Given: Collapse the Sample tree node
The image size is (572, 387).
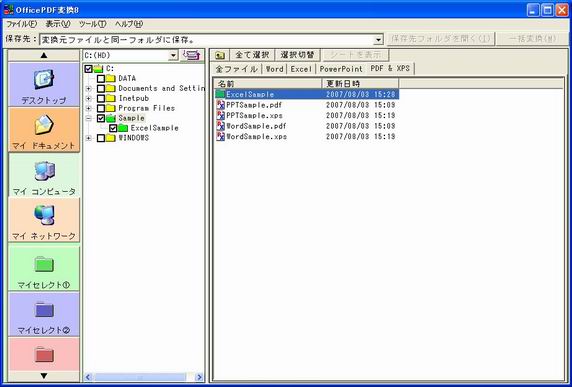Looking at the screenshot, I should click(88, 118).
